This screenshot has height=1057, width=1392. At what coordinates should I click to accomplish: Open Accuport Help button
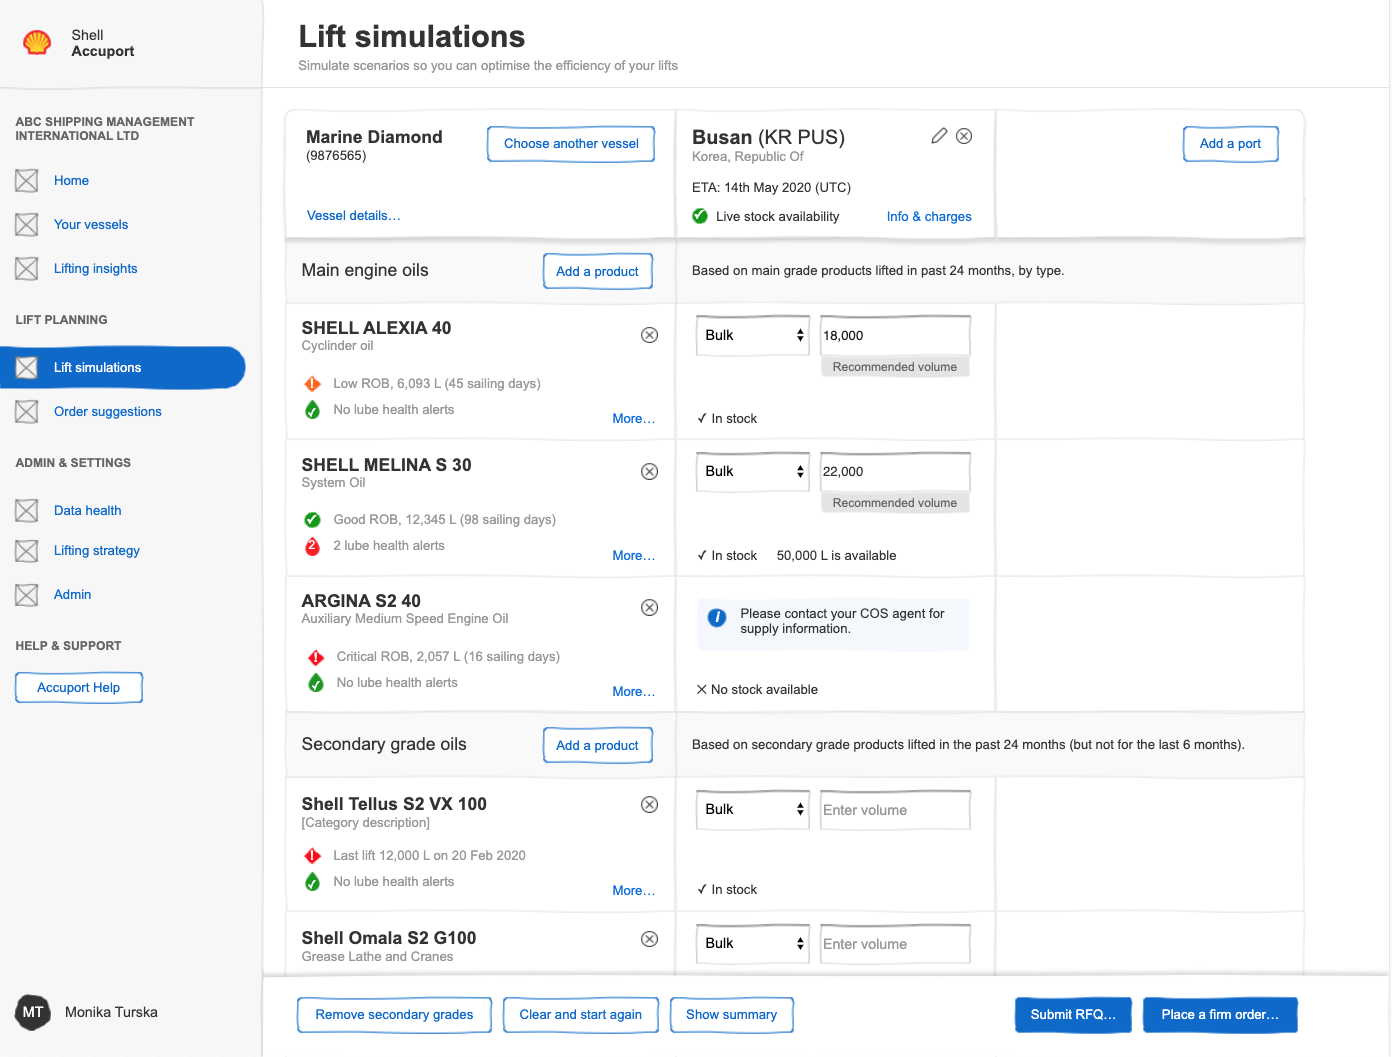point(79,688)
